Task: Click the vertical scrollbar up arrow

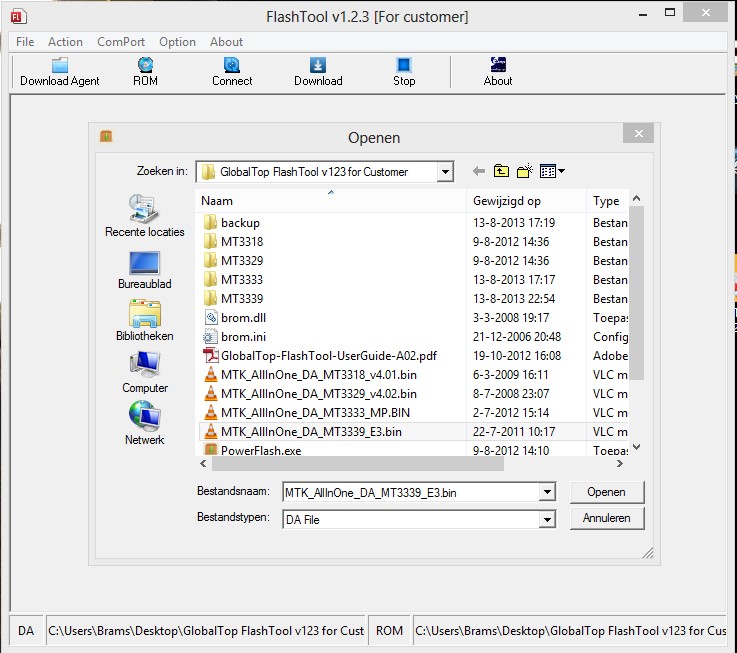Action: [x=636, y=198]
